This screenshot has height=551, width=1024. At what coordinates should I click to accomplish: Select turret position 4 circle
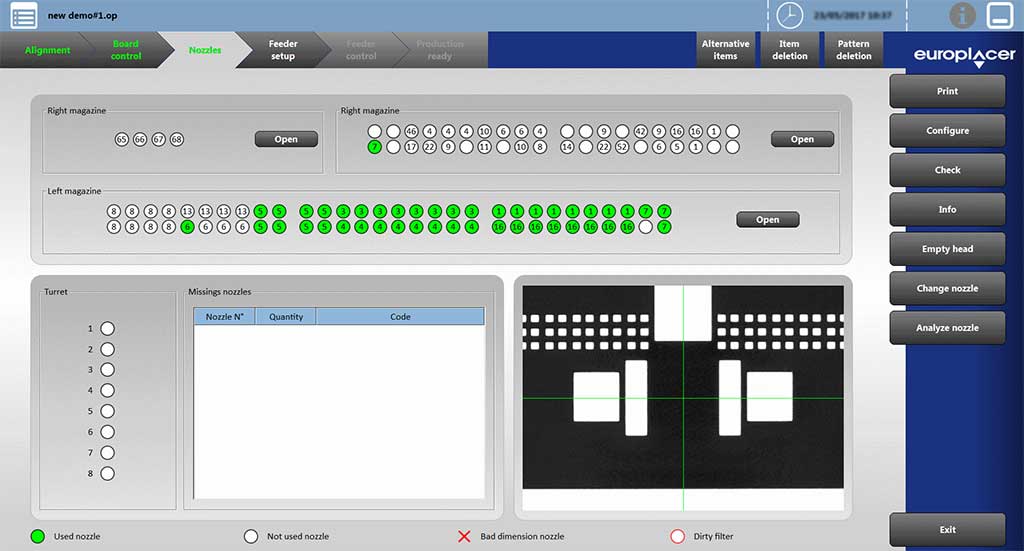pyautogui.click(x=107, y=390)
